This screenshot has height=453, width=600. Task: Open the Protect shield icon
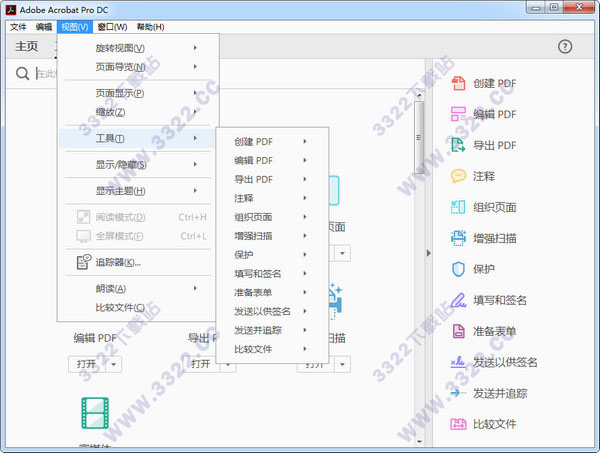[x=458, y=269]
